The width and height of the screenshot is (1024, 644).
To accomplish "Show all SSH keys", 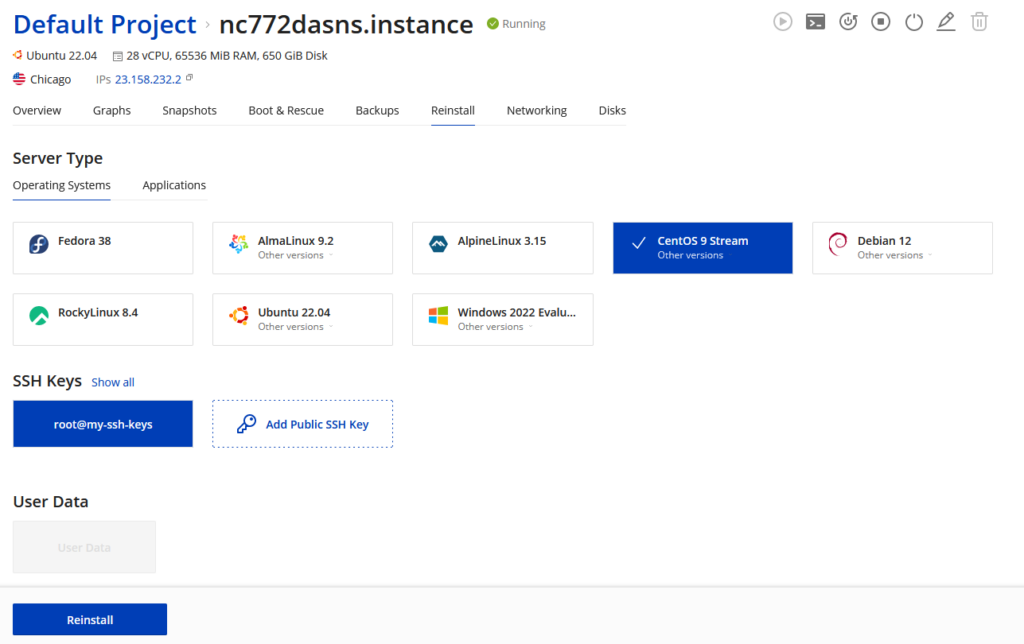I will 112,382.
